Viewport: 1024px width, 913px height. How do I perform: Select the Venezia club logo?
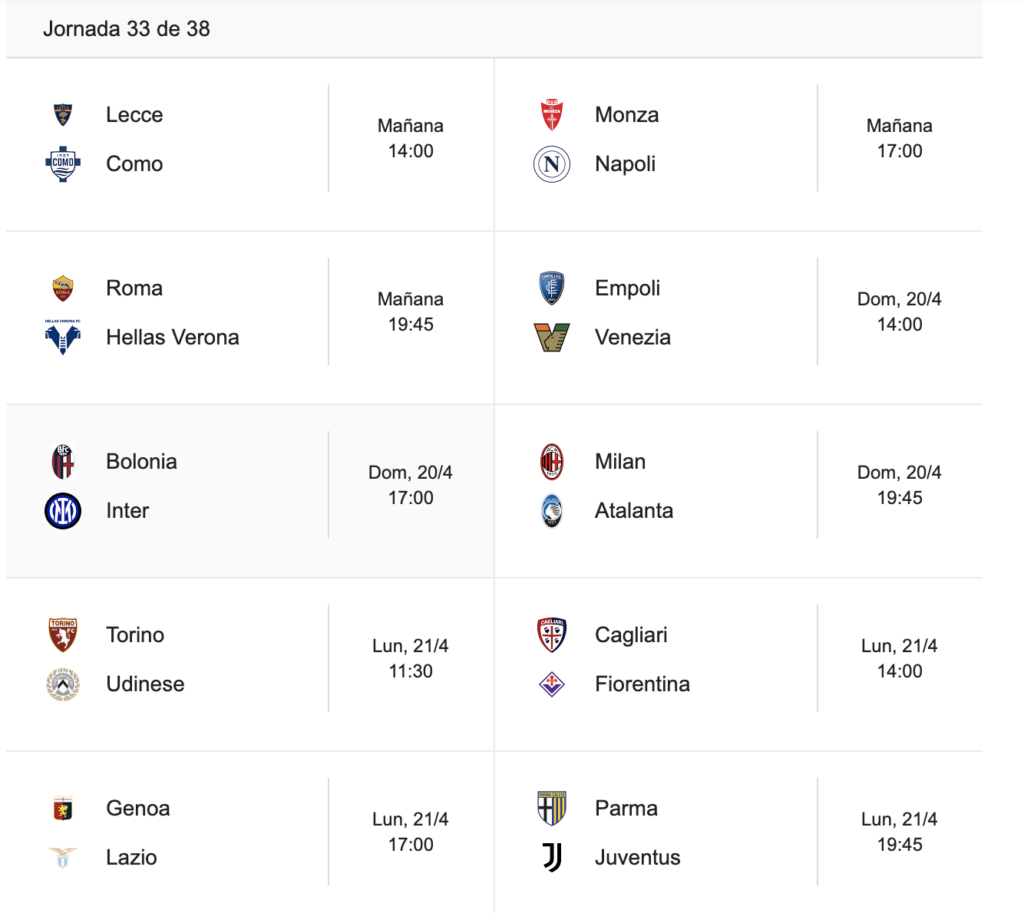coord(552,337)
